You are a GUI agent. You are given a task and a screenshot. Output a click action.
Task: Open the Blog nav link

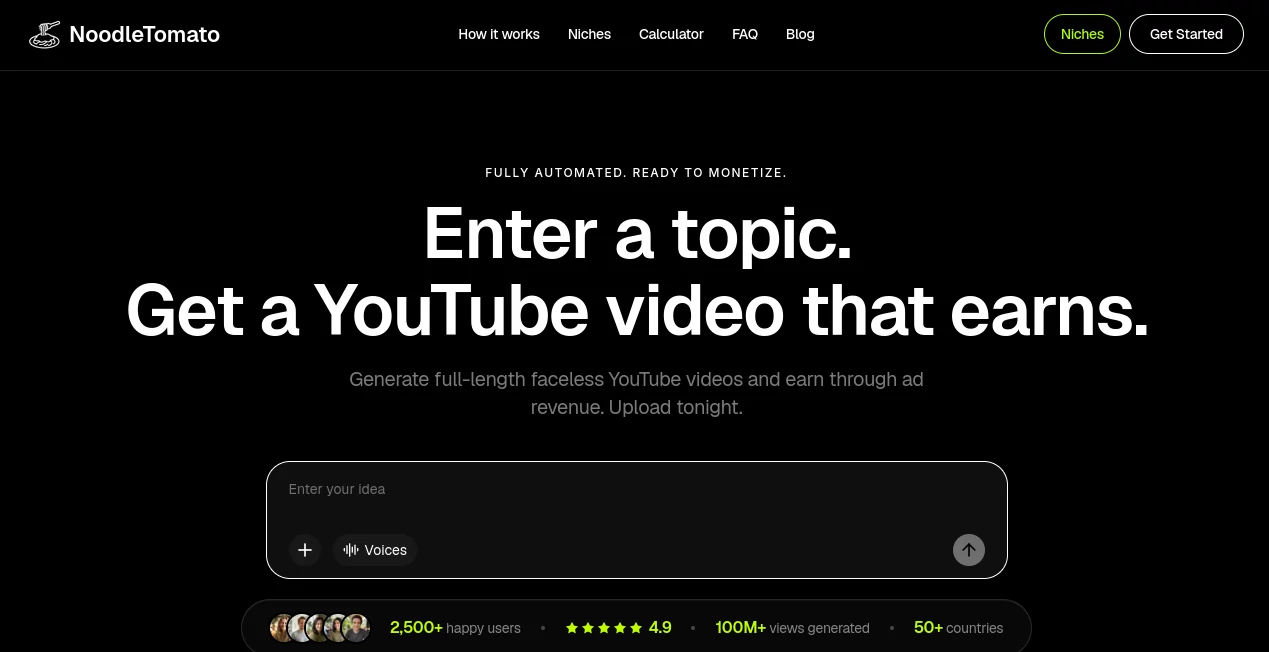click(800, 34)
